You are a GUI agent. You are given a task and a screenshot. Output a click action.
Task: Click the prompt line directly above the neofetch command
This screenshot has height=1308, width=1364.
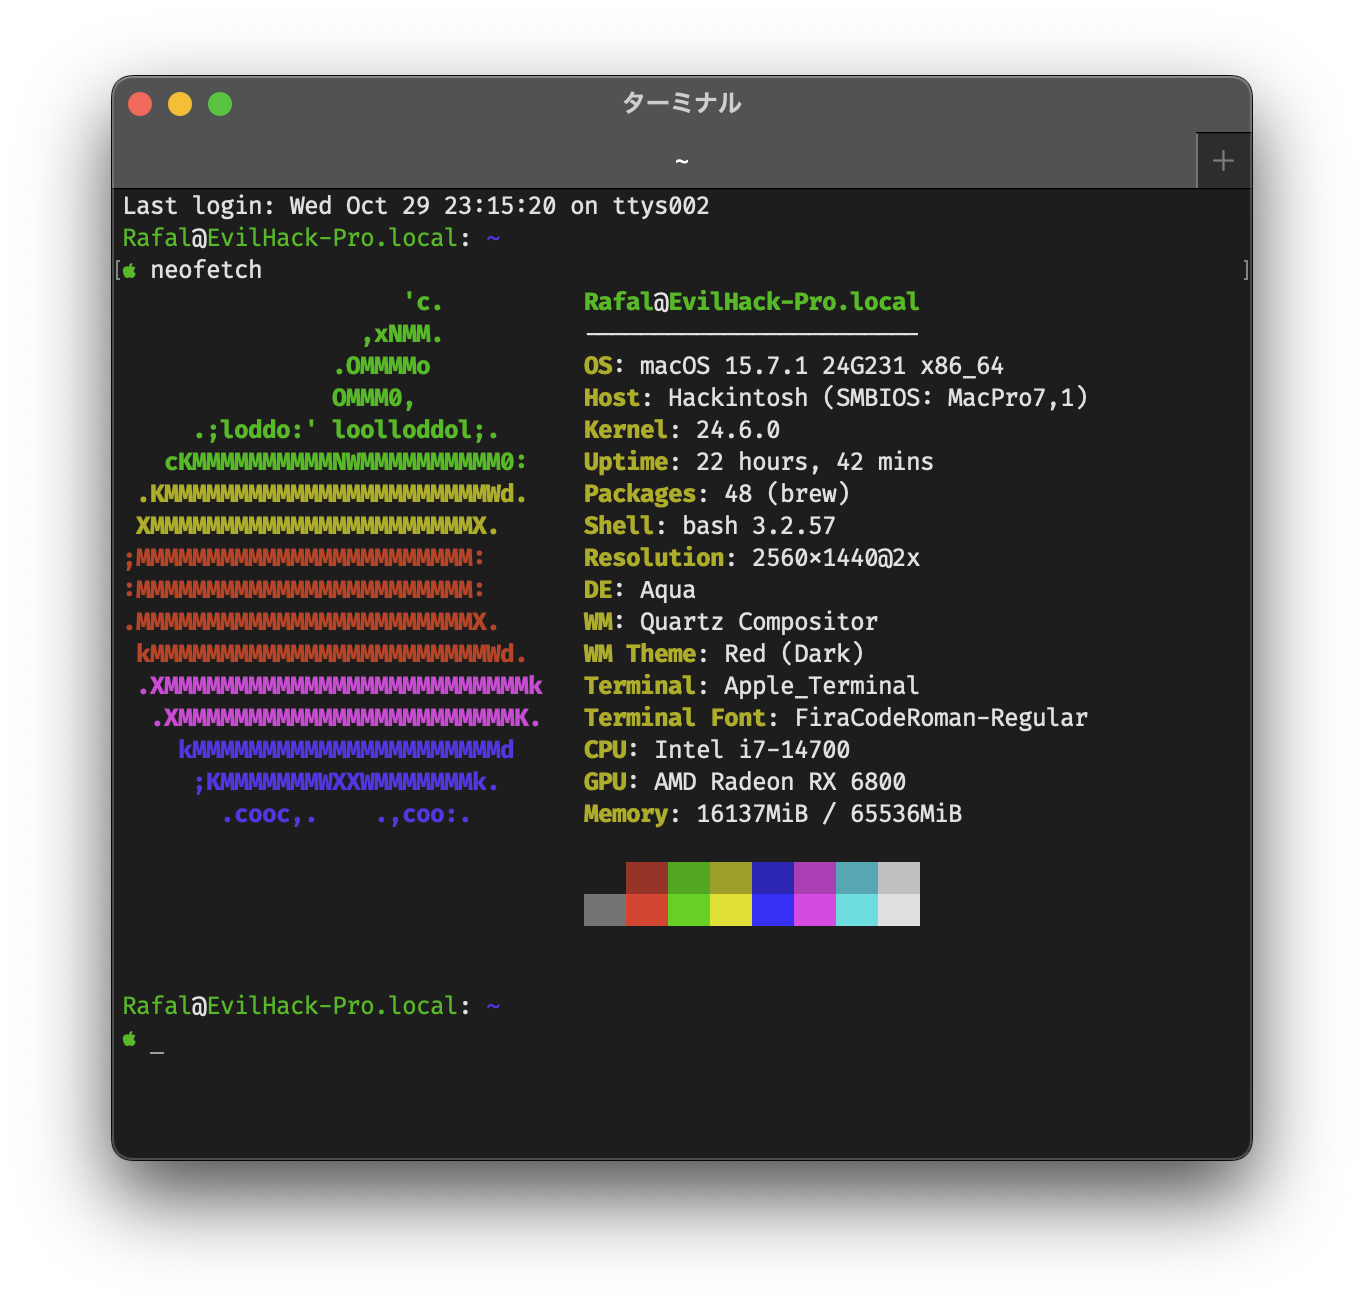tap(311, 238)
